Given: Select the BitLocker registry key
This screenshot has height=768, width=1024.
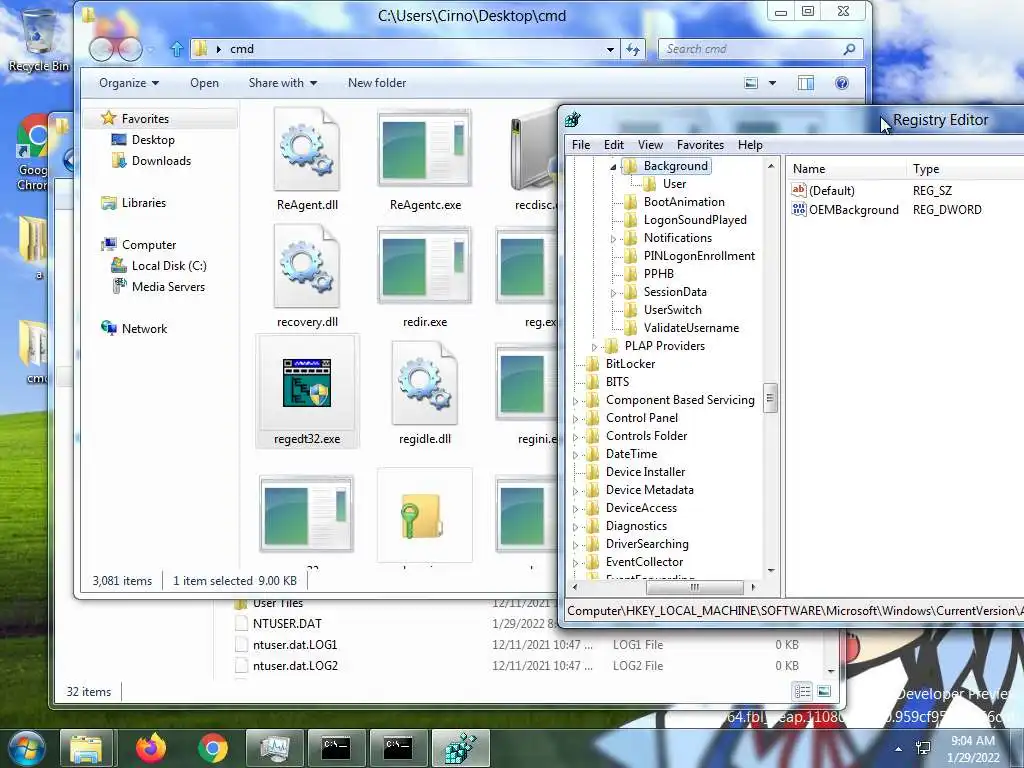Looking at the screenshot, I should (630, 364).
